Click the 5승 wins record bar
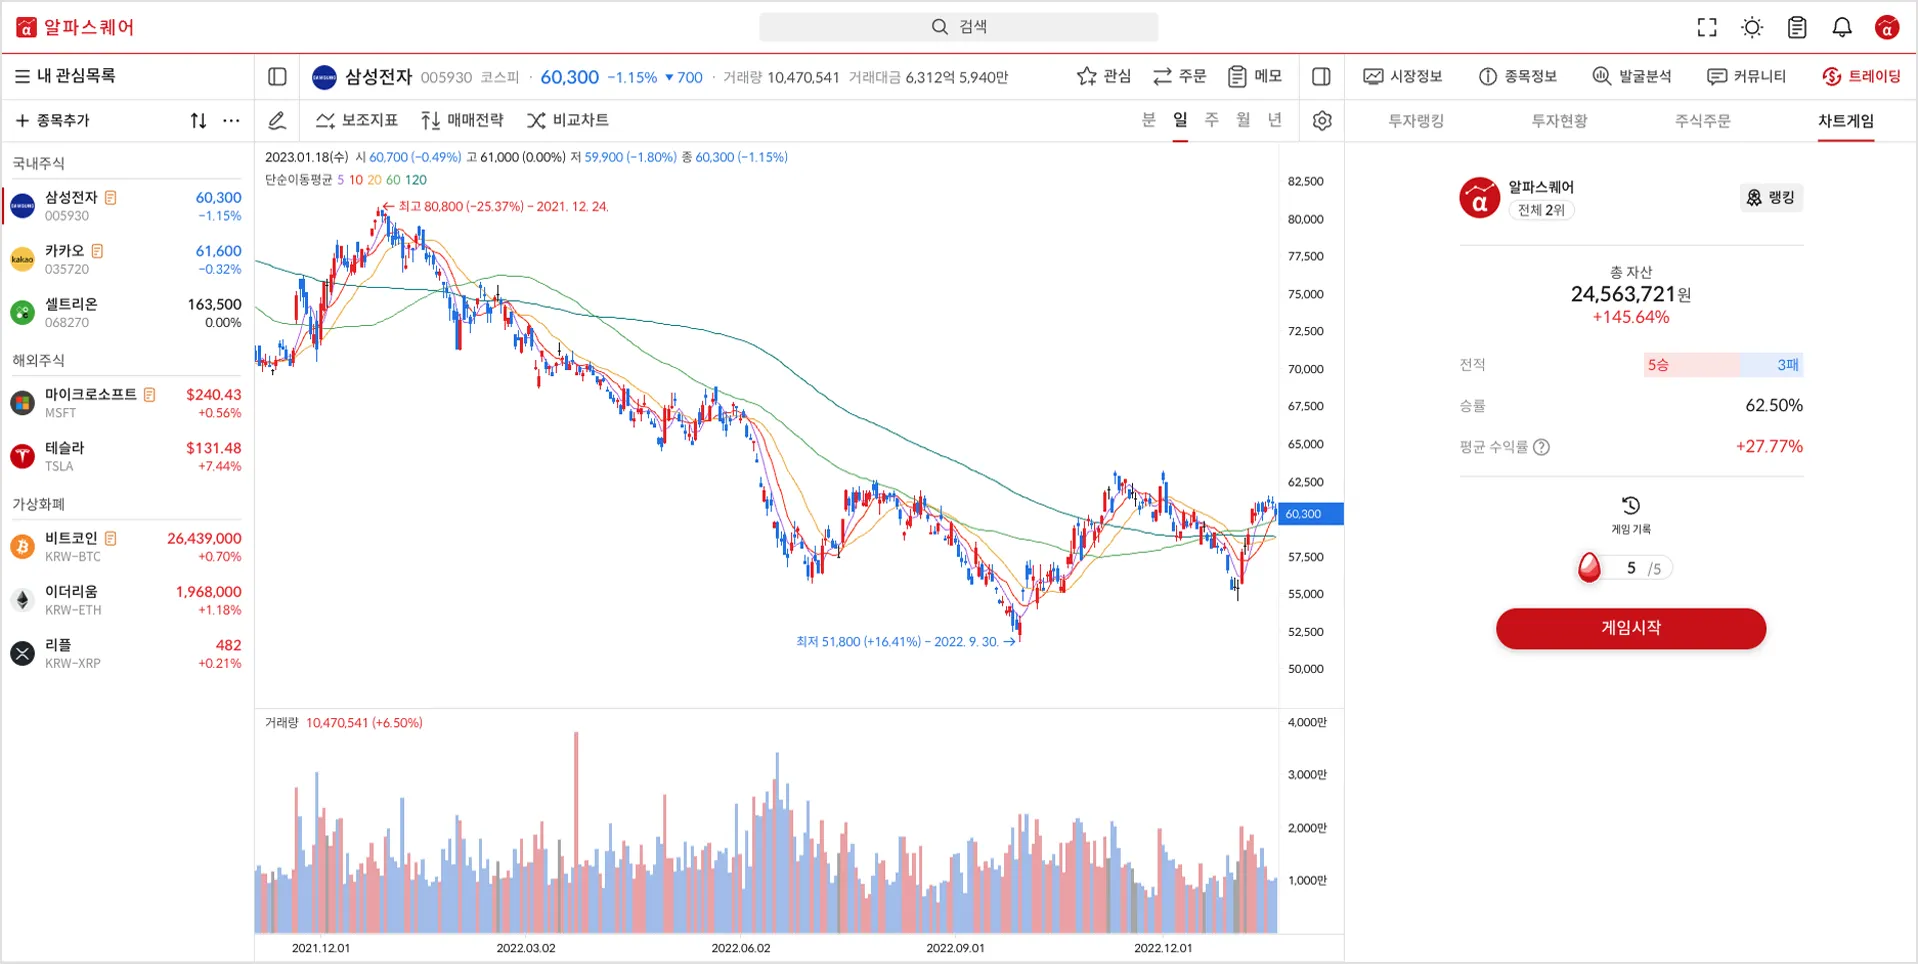Viewport: 1918px width, 964px height. point(1691,365)
